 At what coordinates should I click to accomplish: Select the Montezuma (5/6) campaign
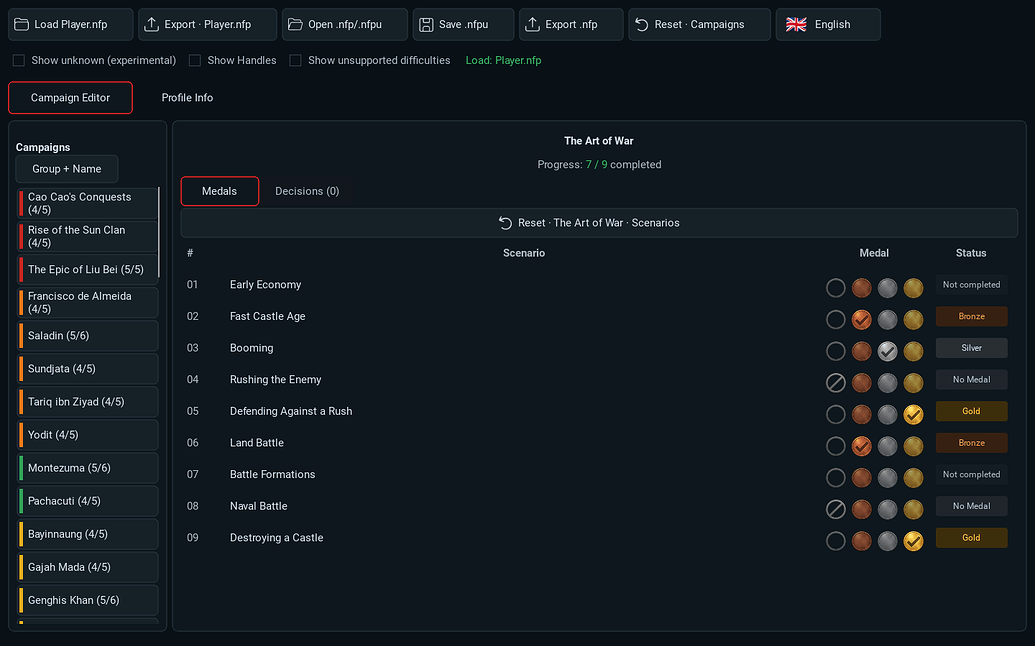tap(88, 468)
